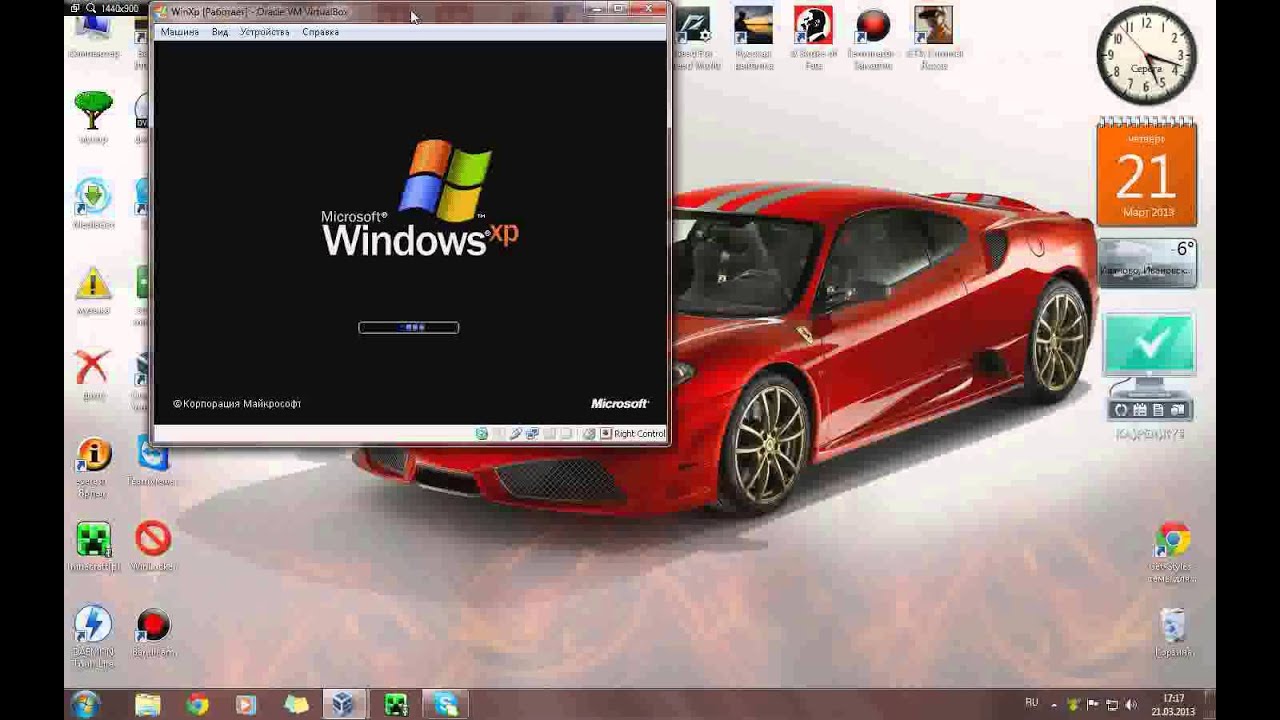Launch Minecraft creeper desktop shortcut
Viewport: 1280px width, 720px height.
pos(93,546)
